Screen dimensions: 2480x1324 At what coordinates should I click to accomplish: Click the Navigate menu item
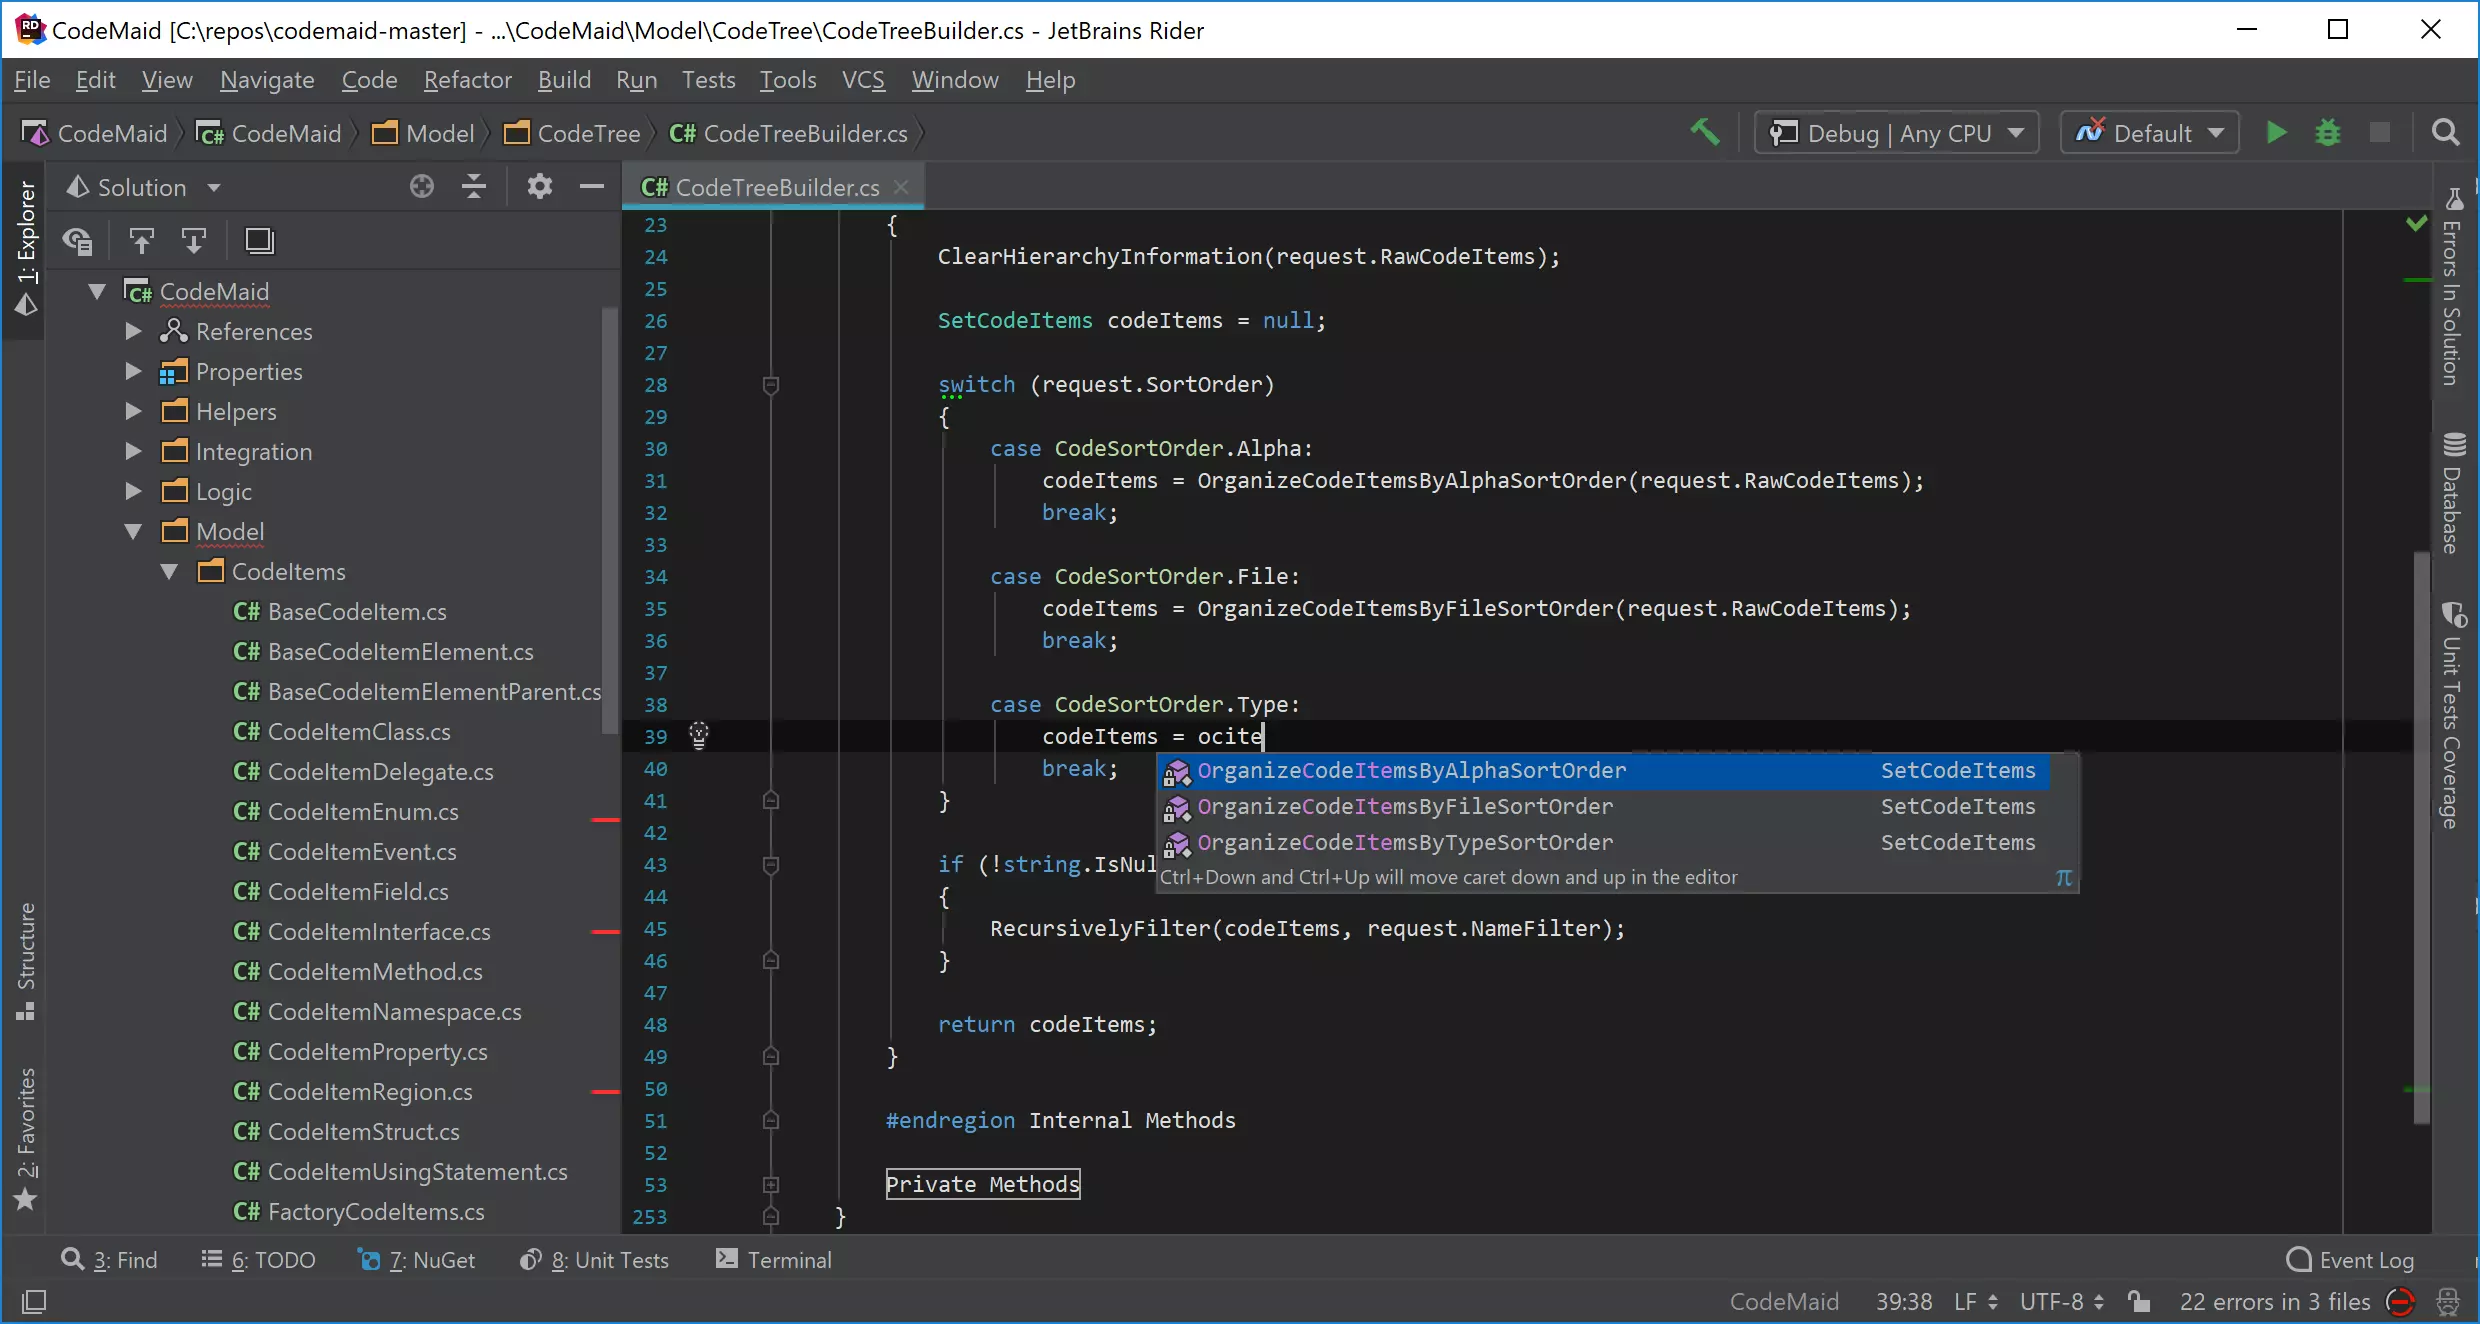pos(267,80)
